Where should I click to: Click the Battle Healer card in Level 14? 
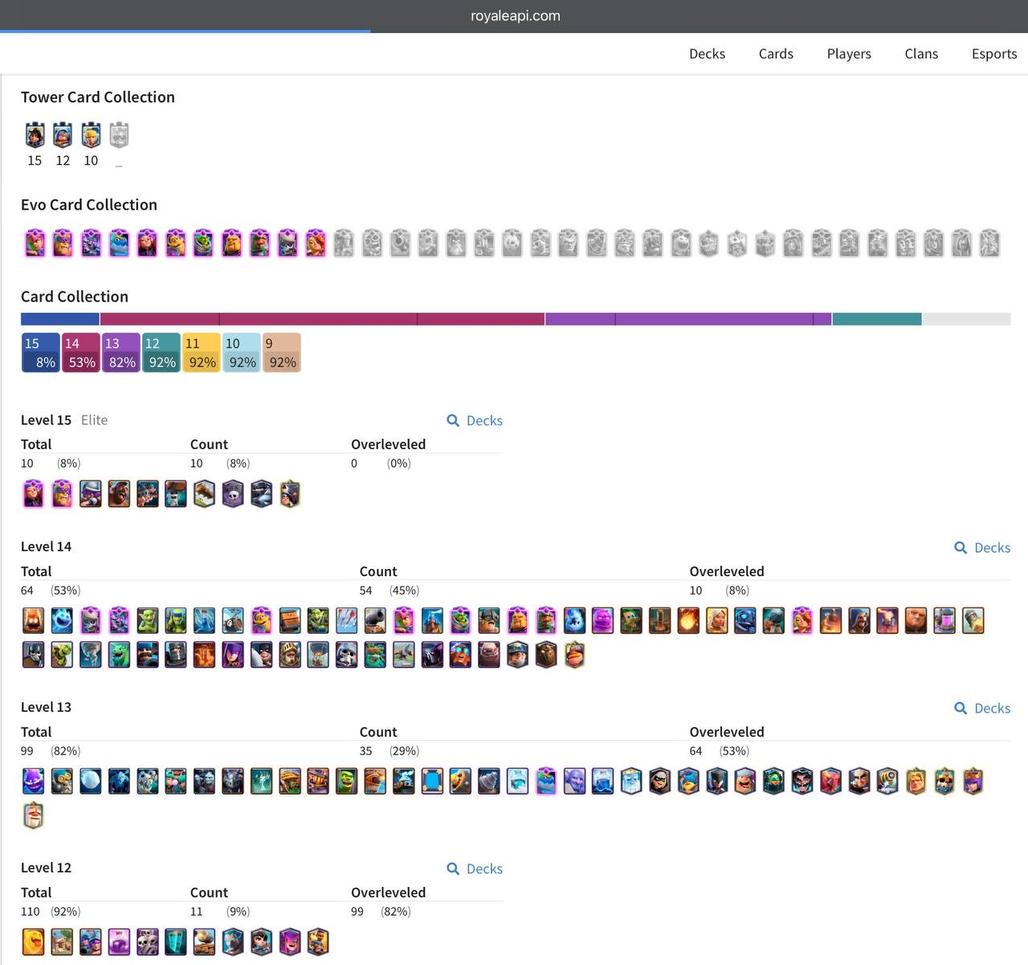click(x=717, y=620)
